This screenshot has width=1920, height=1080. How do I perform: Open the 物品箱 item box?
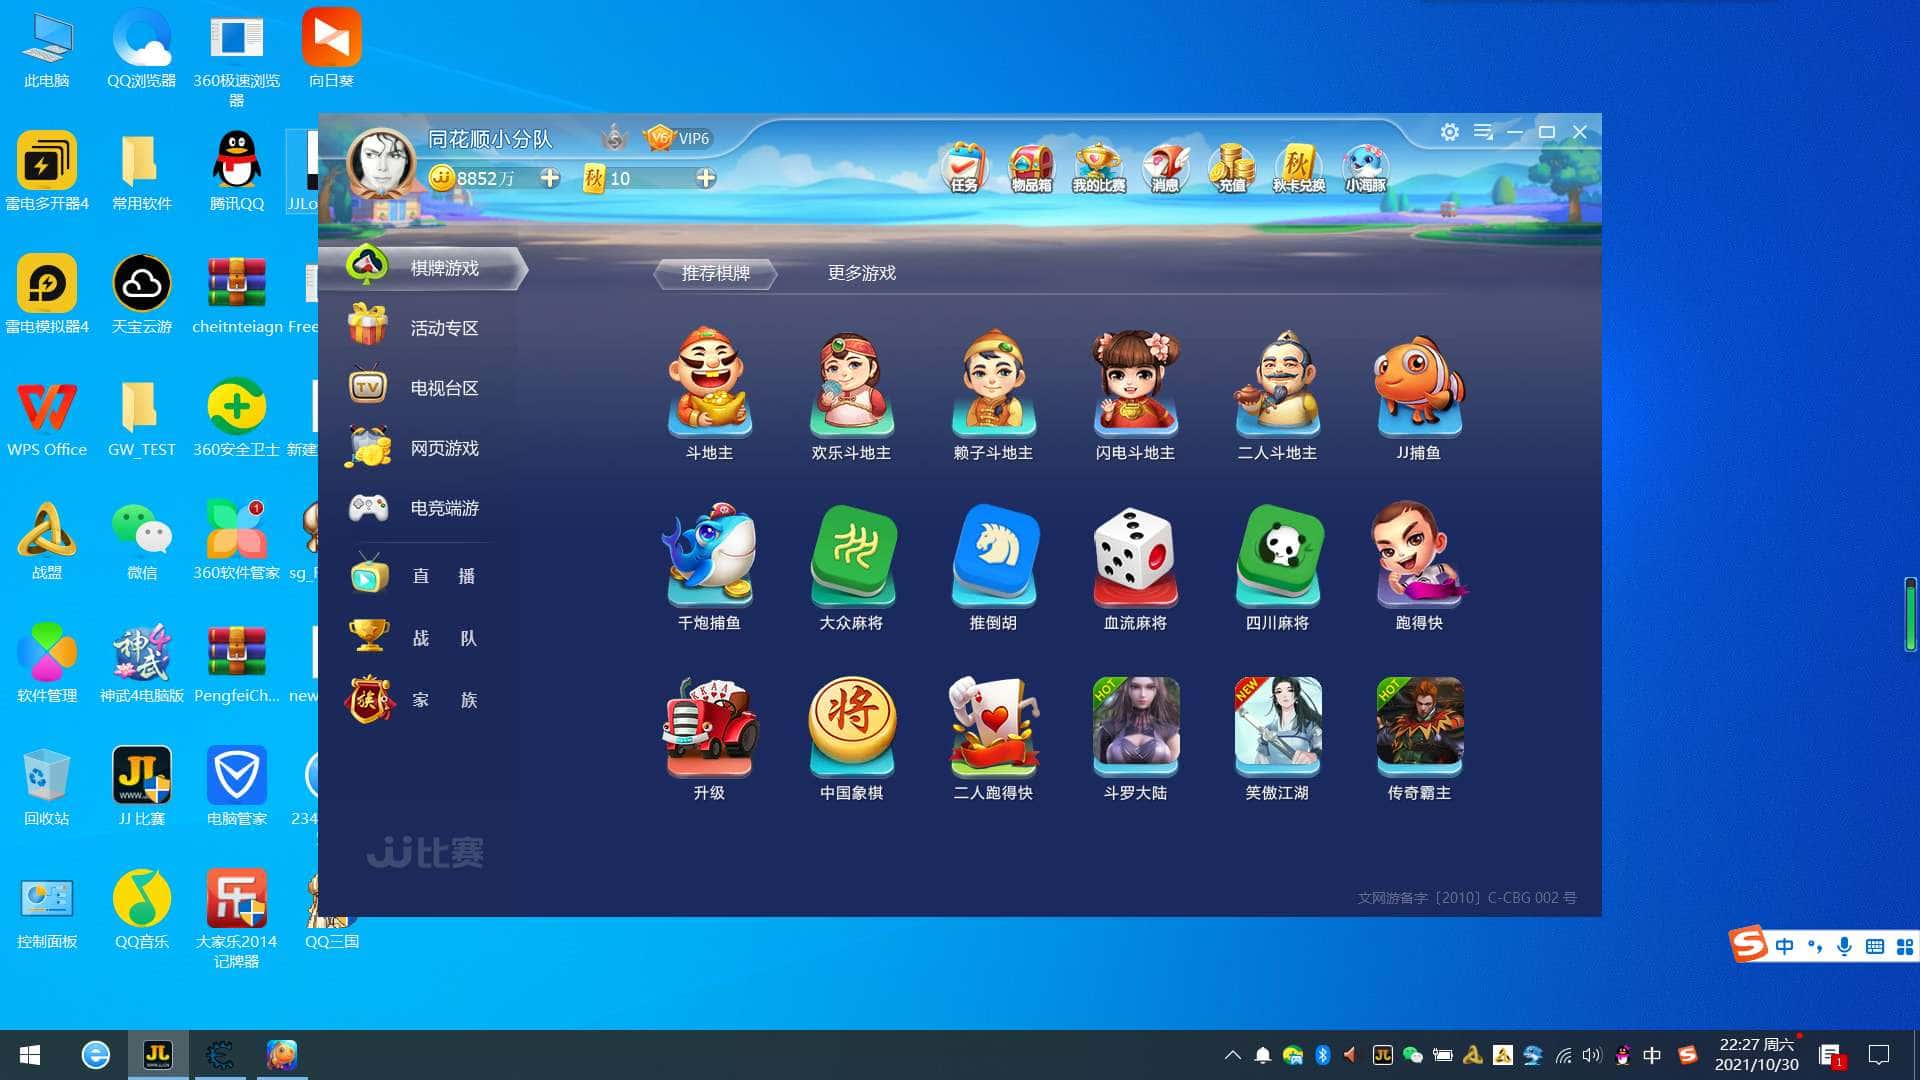click(1031, 167)
